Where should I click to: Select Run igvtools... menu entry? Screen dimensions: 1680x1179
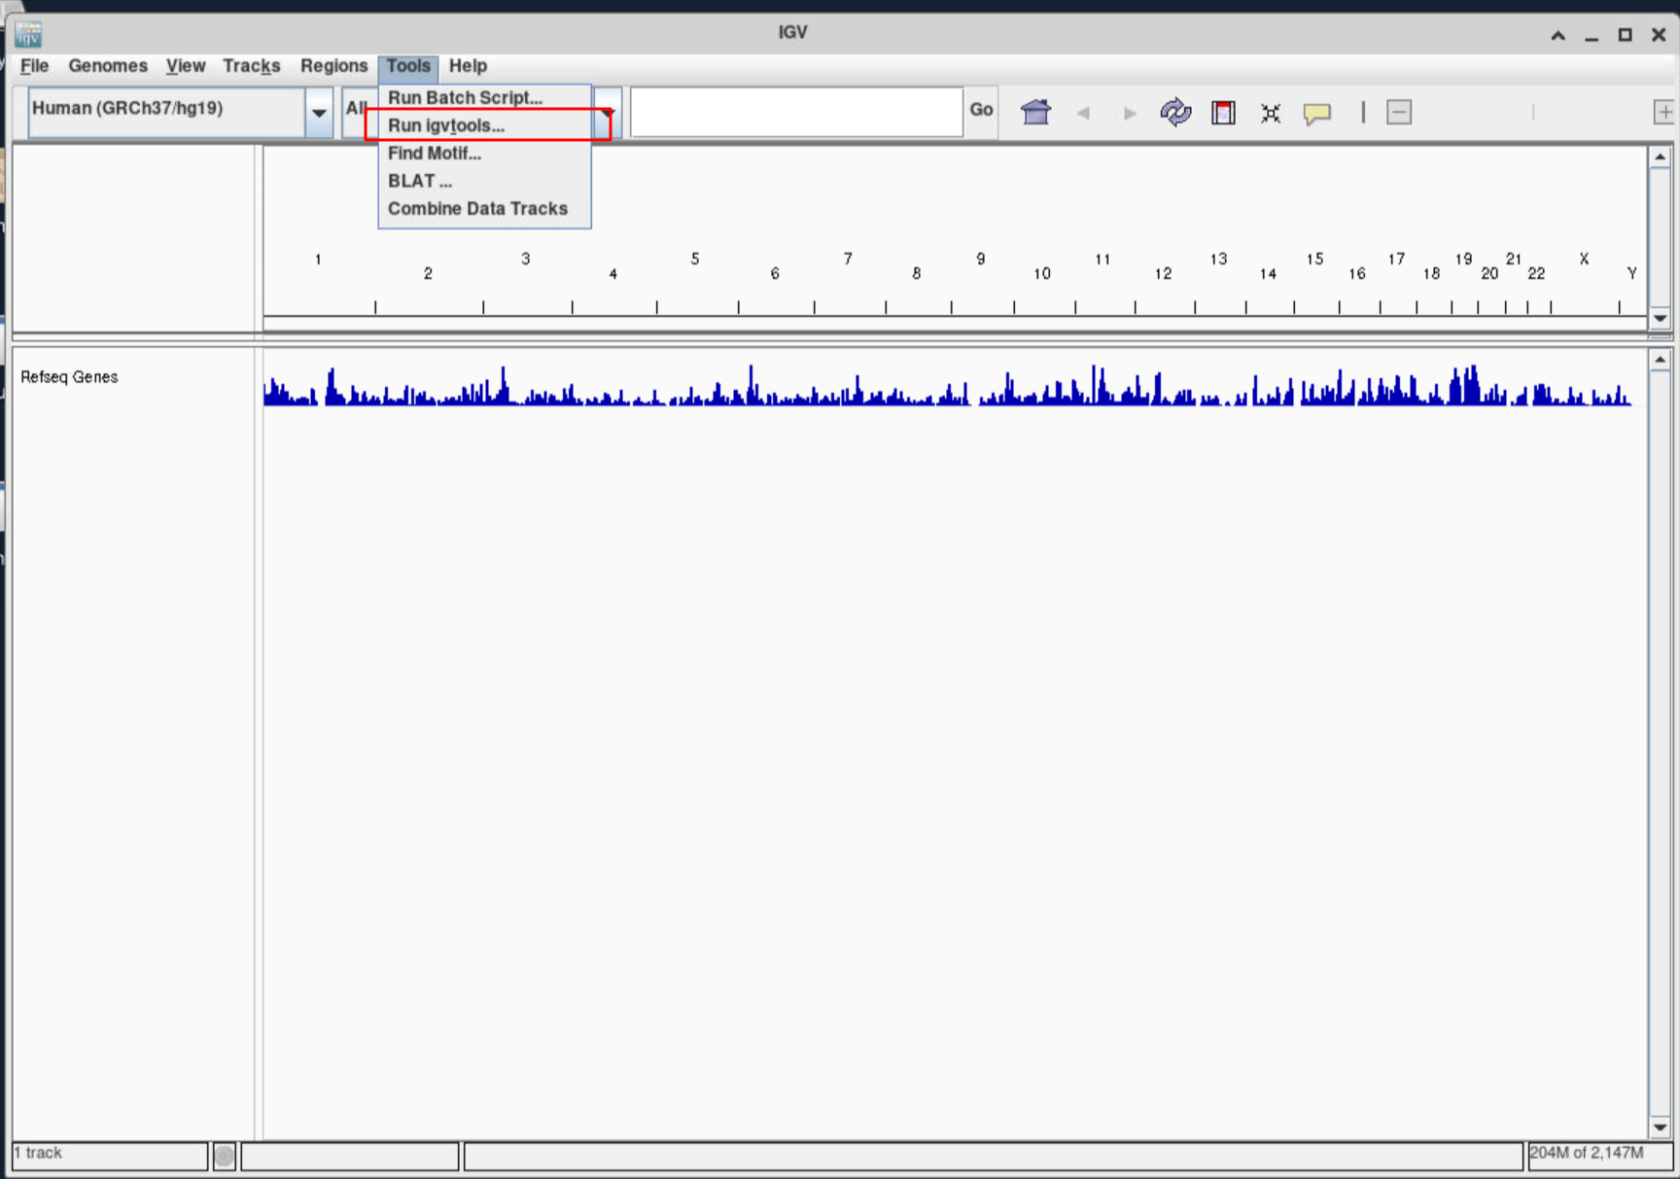tap(484, 126)
